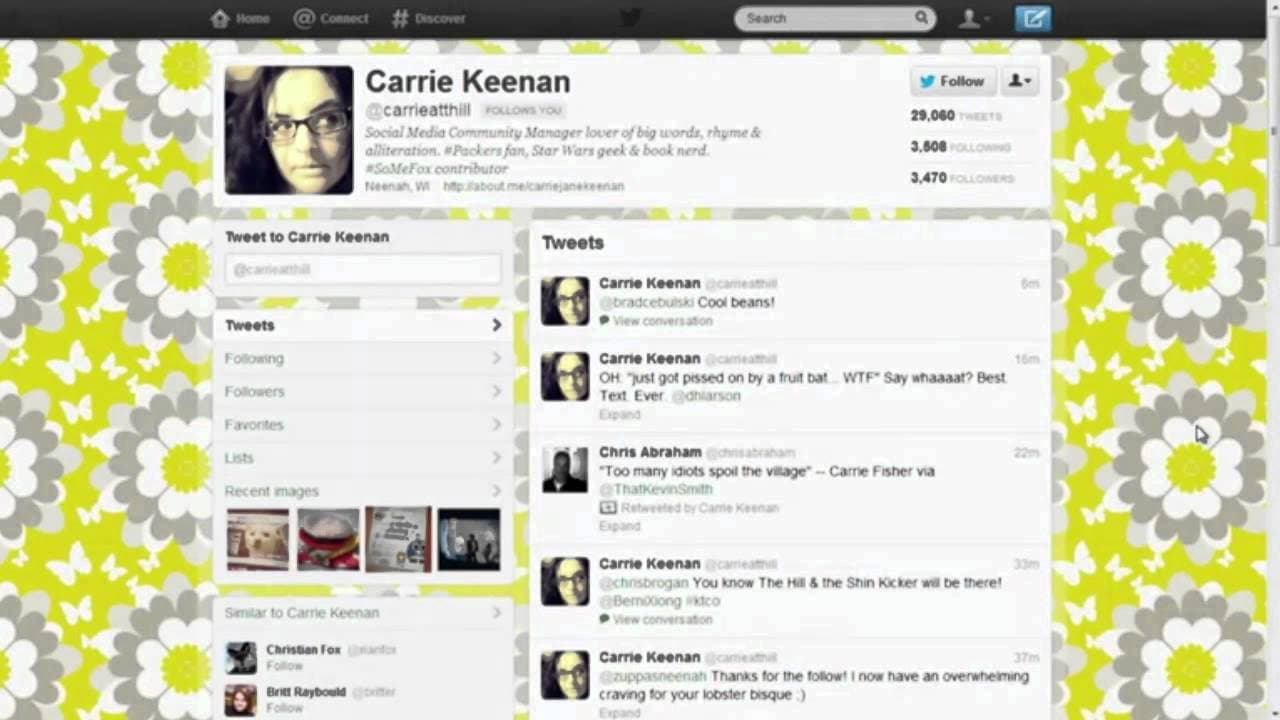This screenshot has width=1280, height=720.
Task: Open Carrie Keenan's large profile photo
Action: [289, 130]
